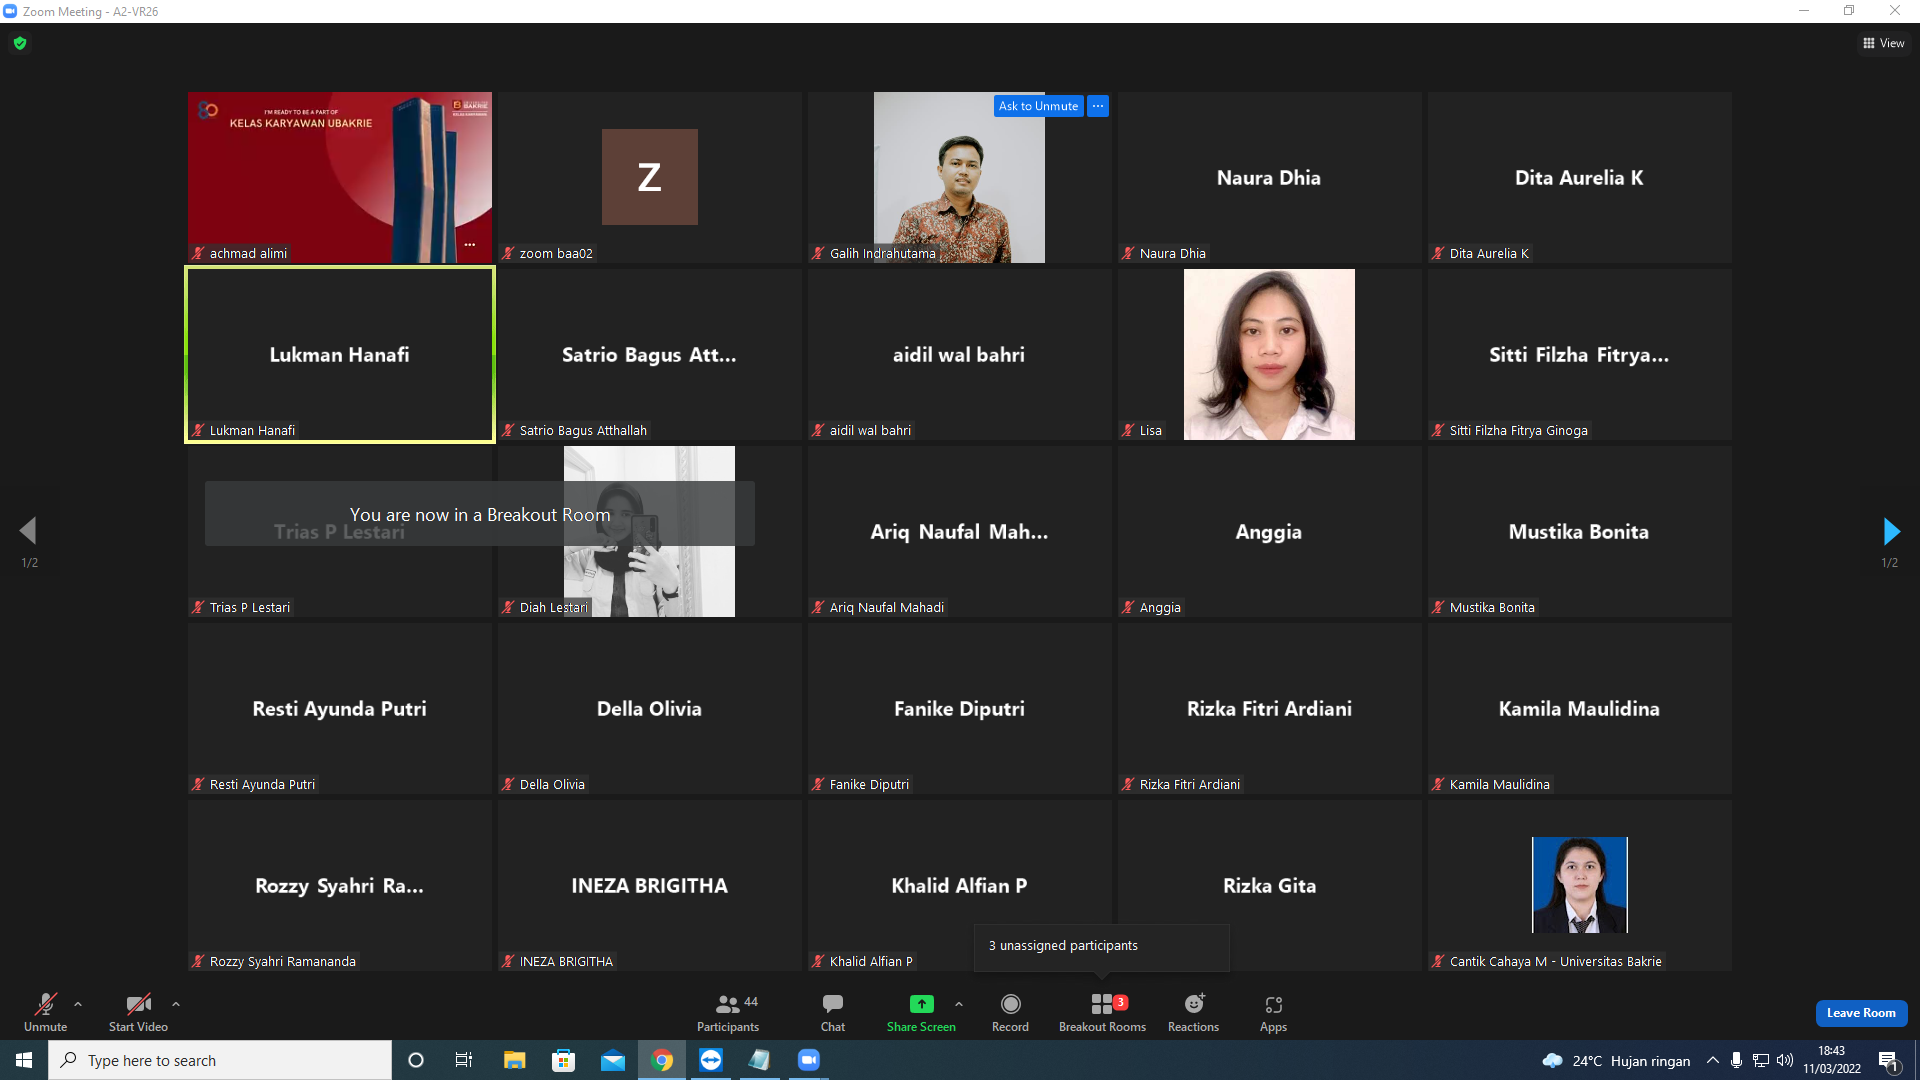Click Rizka Fitri Ardiani name label
The width and height of the screenshot is (1920, 1080).
pyautogui.click(x=1189, y=785)
